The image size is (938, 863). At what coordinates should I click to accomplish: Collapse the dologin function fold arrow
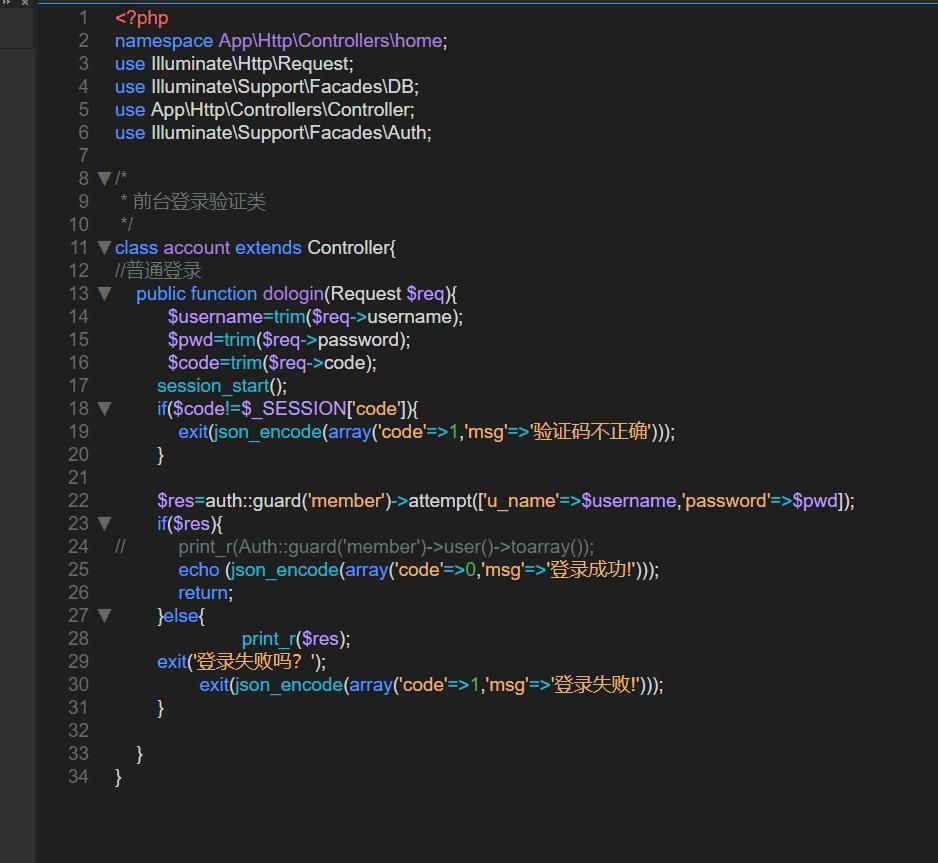[x=106, y=293]
